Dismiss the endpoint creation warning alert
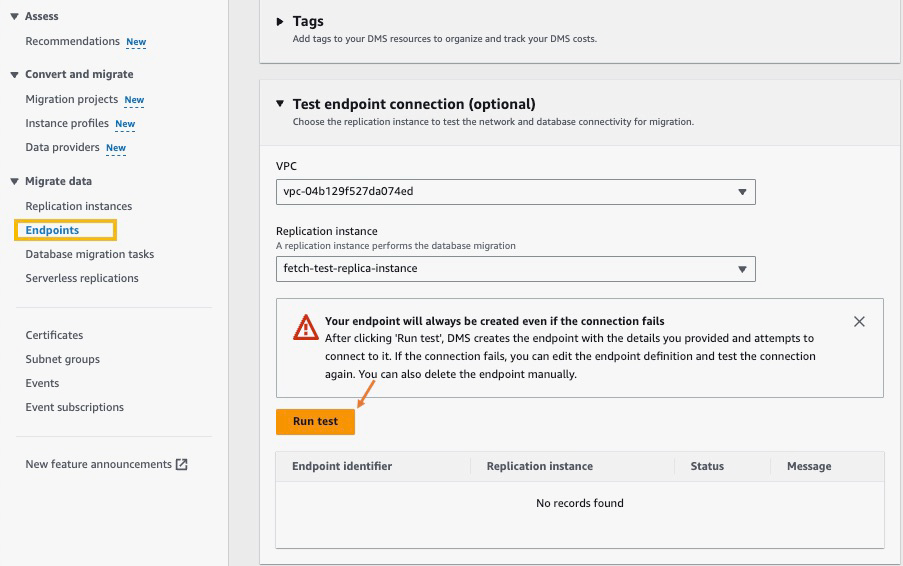This screenshot has width=903, height=566. (859, 322)
